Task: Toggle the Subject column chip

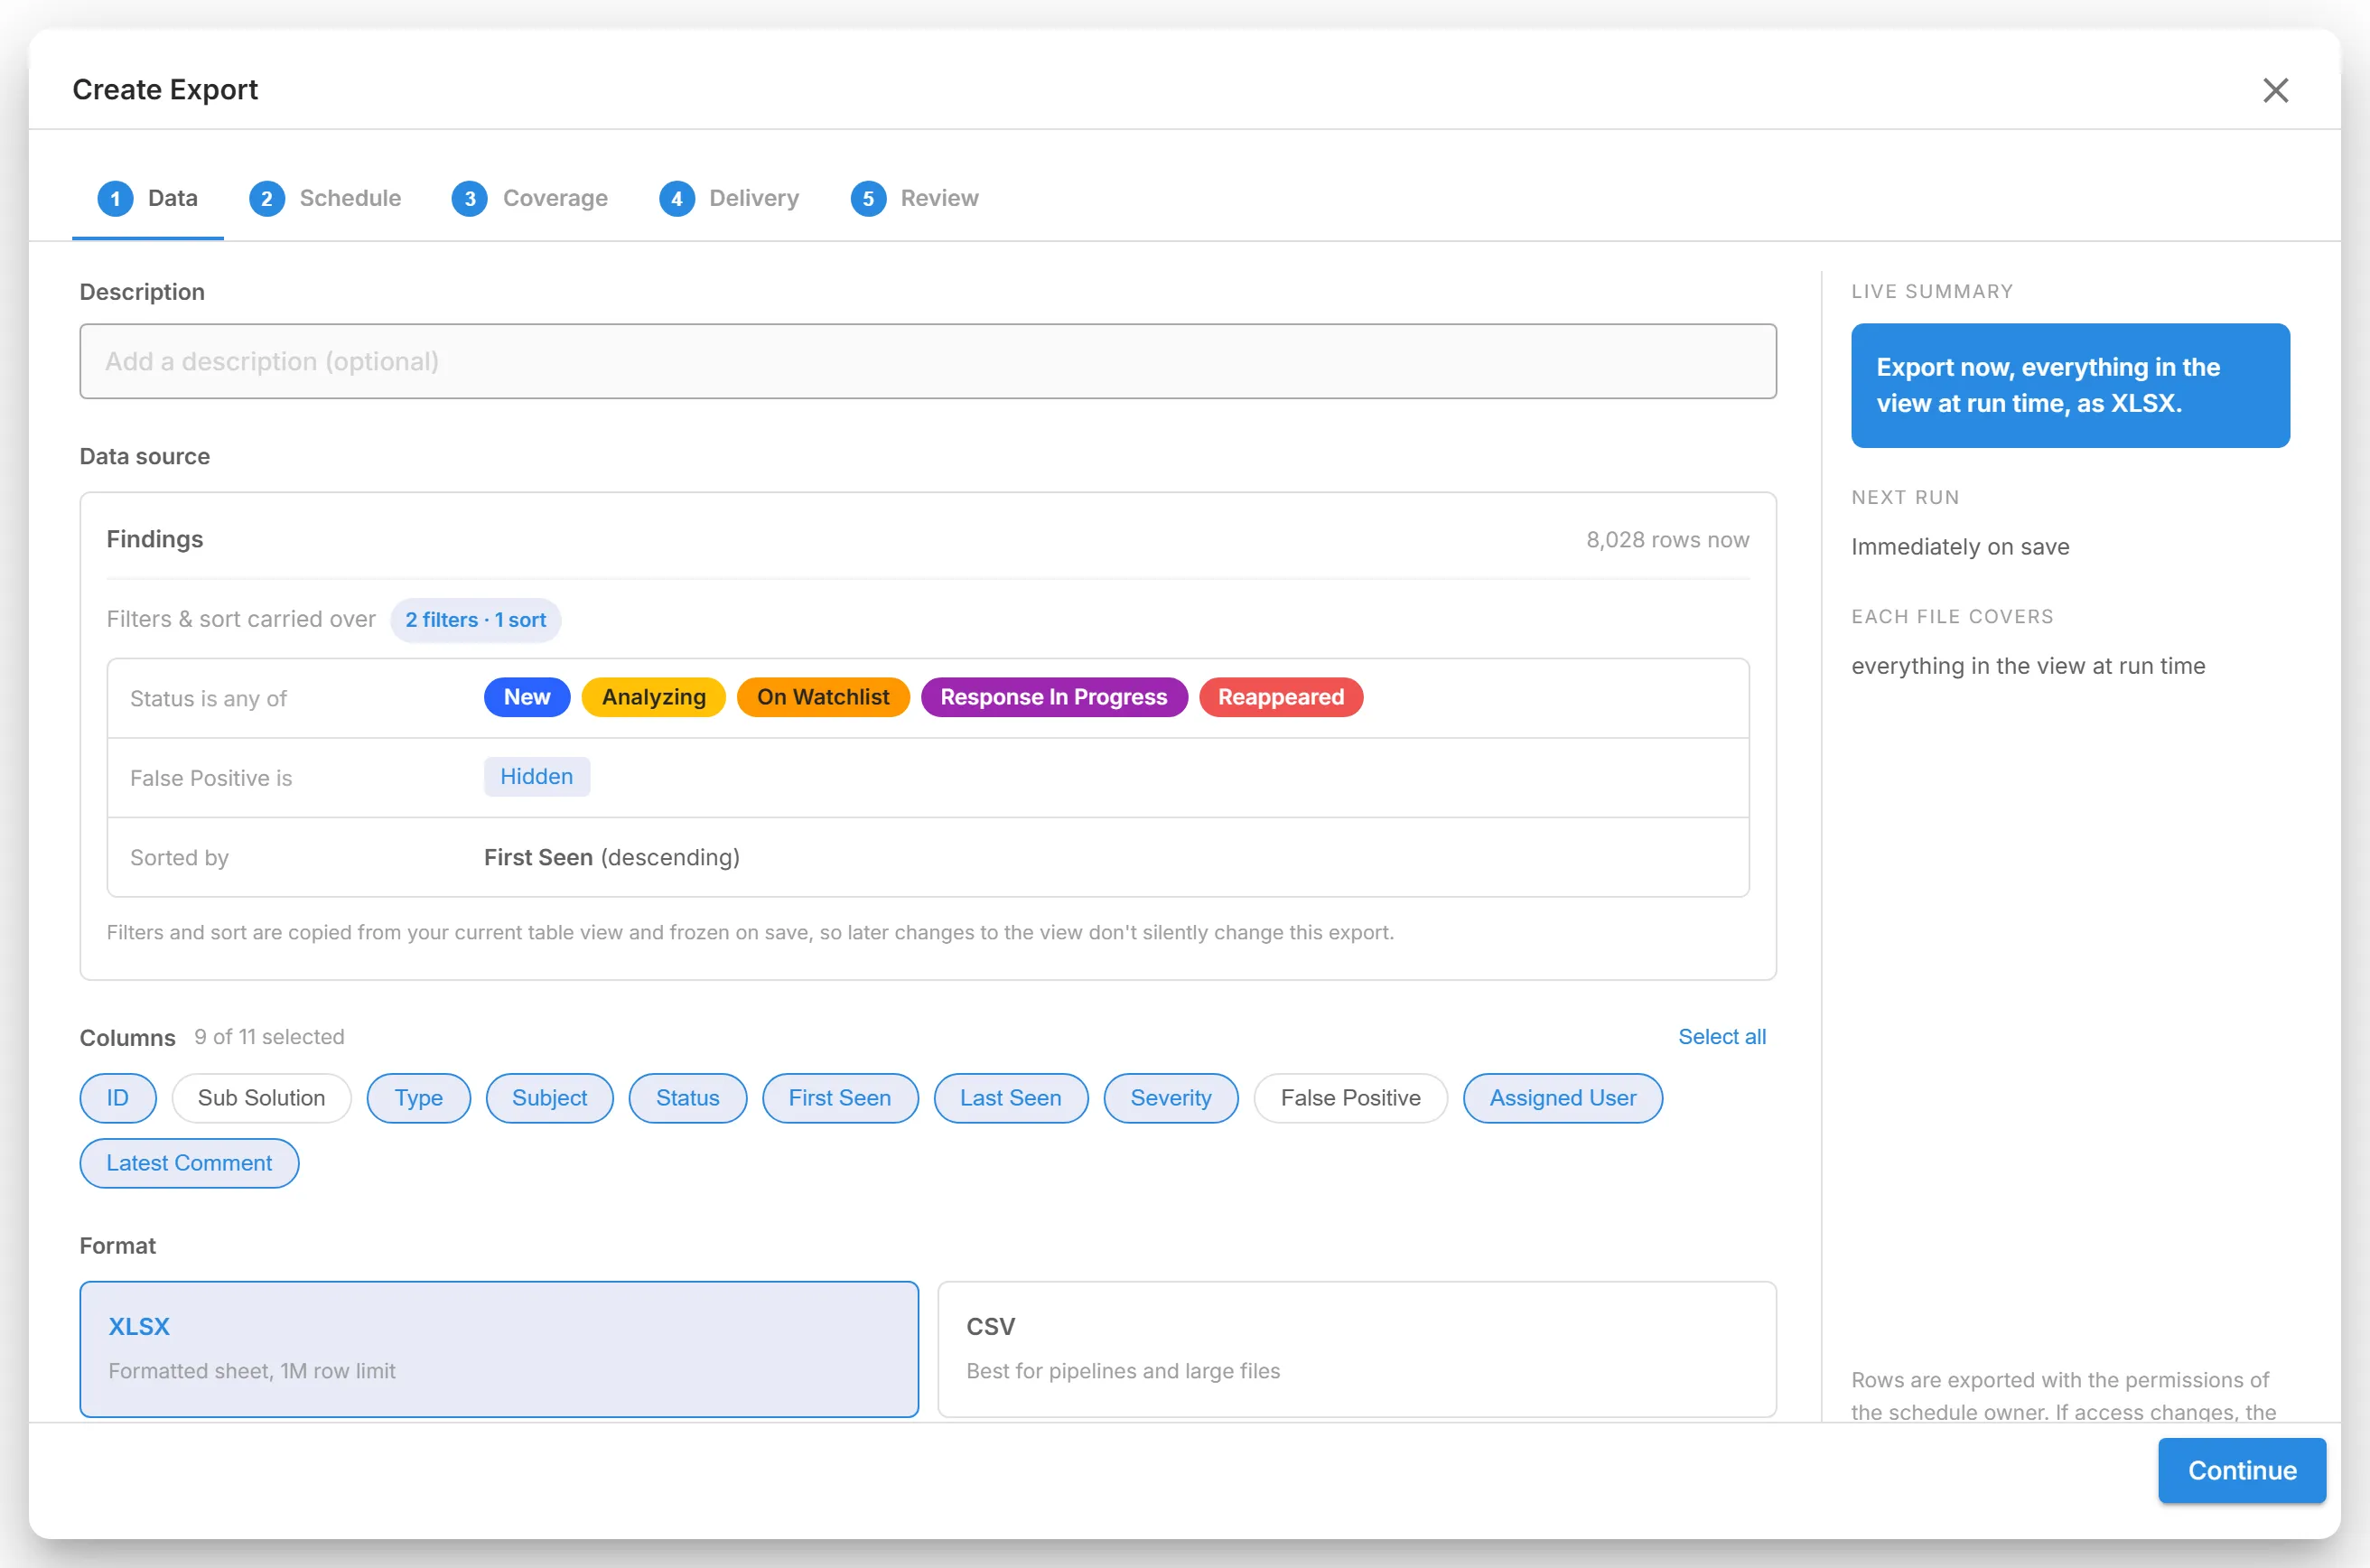Action: (x=549, y=1098)
